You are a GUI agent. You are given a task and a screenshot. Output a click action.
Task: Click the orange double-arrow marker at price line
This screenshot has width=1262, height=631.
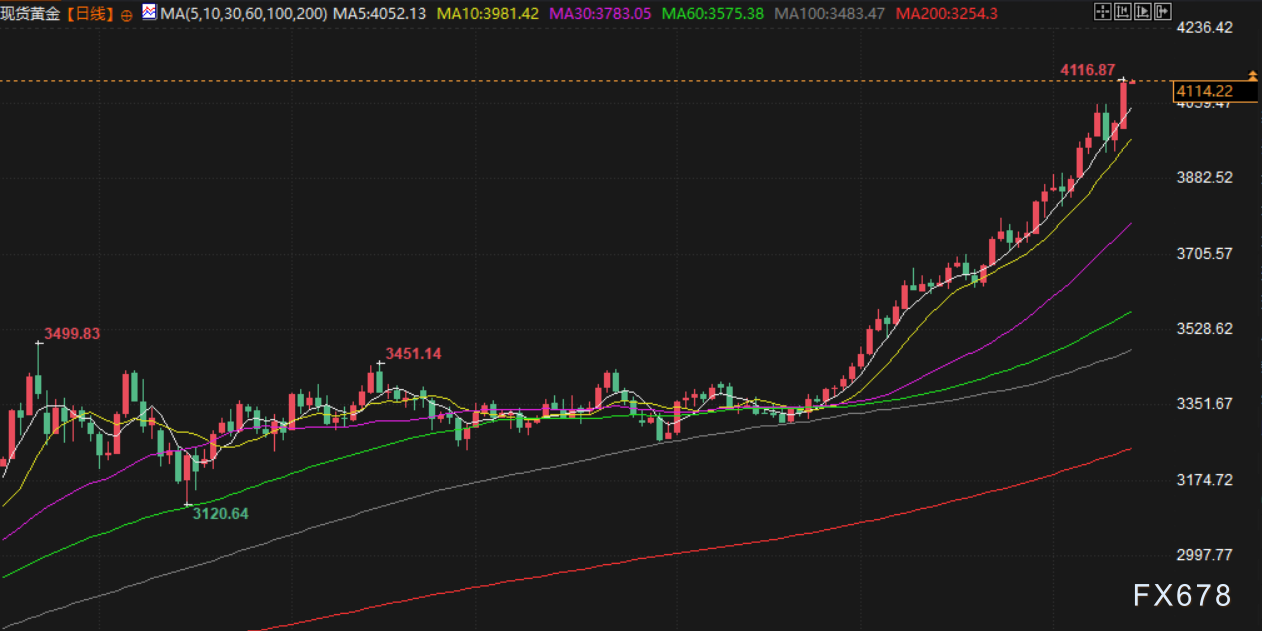coord(1253,77)
